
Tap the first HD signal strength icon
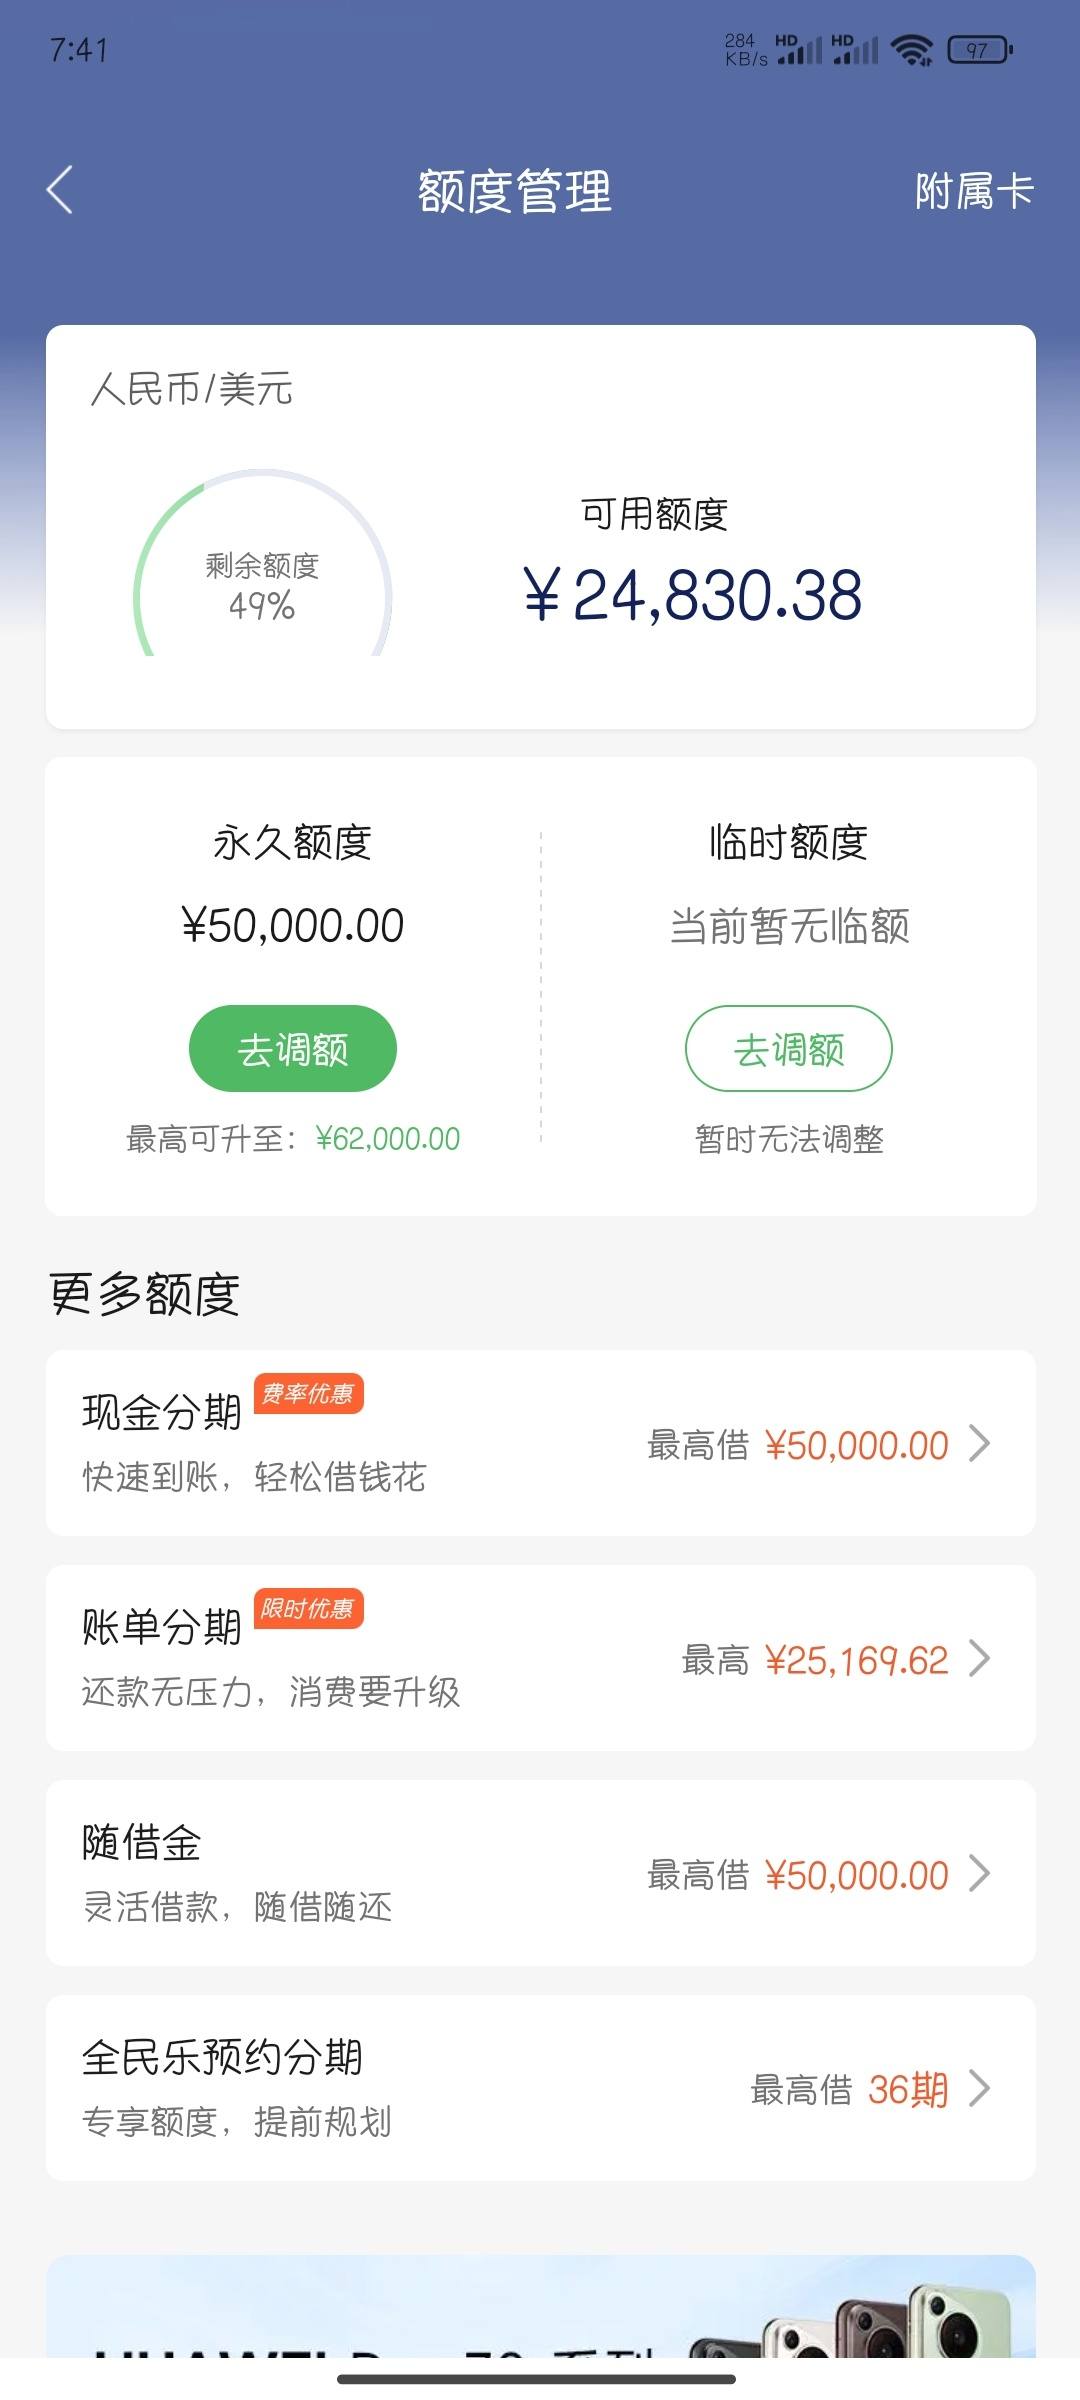tap(799, 49)
